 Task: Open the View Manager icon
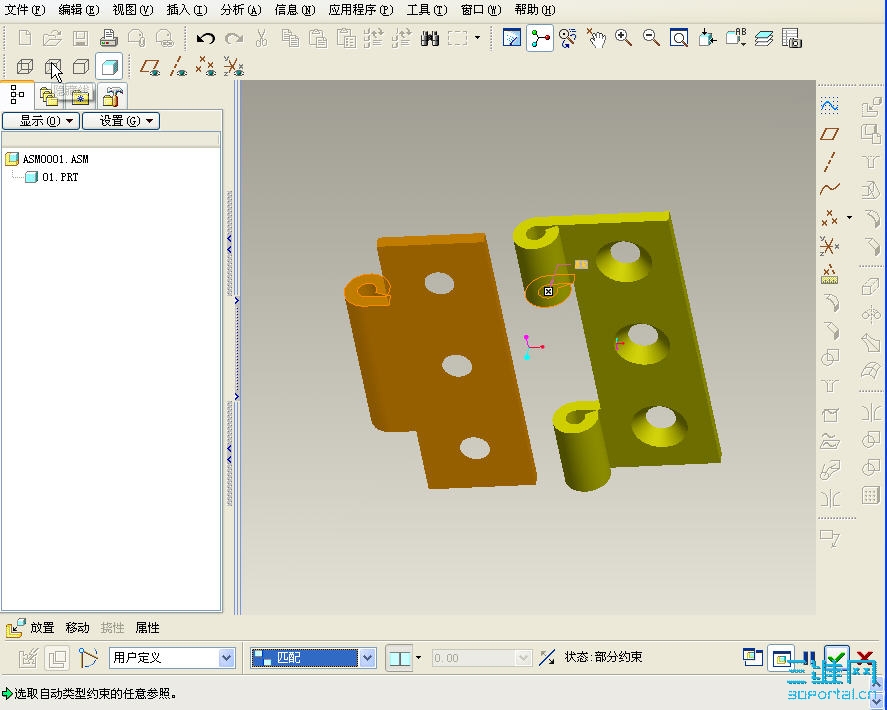click(791, 38)
